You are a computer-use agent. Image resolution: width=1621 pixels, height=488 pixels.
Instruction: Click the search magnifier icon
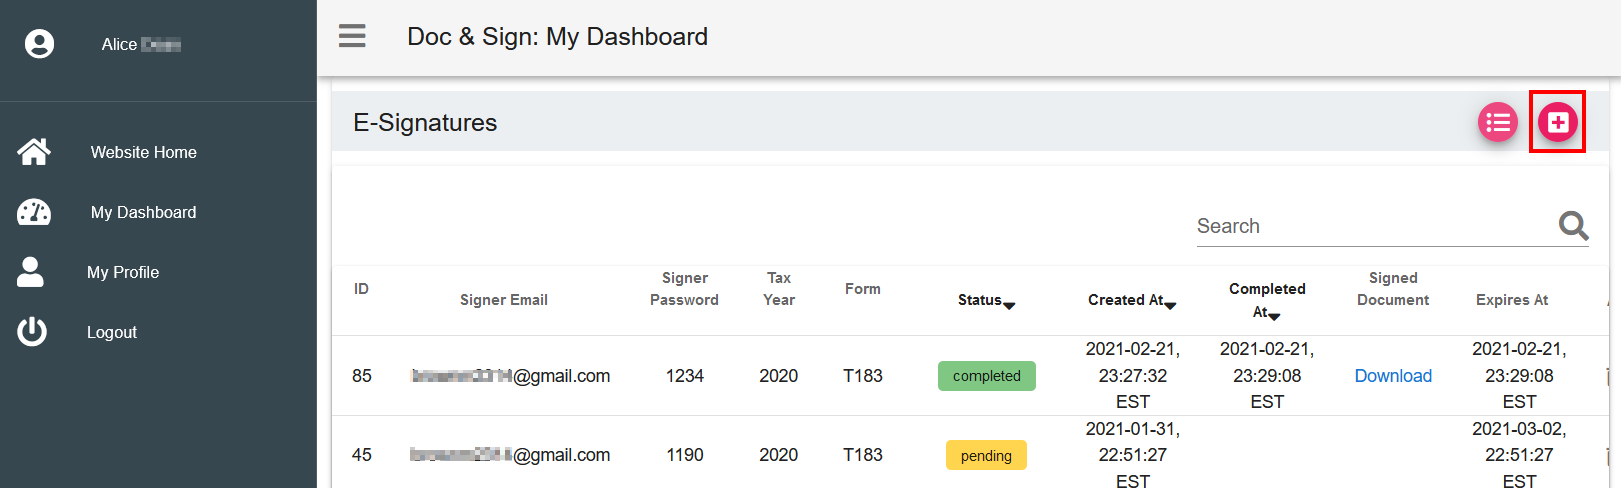point(1573,226)
